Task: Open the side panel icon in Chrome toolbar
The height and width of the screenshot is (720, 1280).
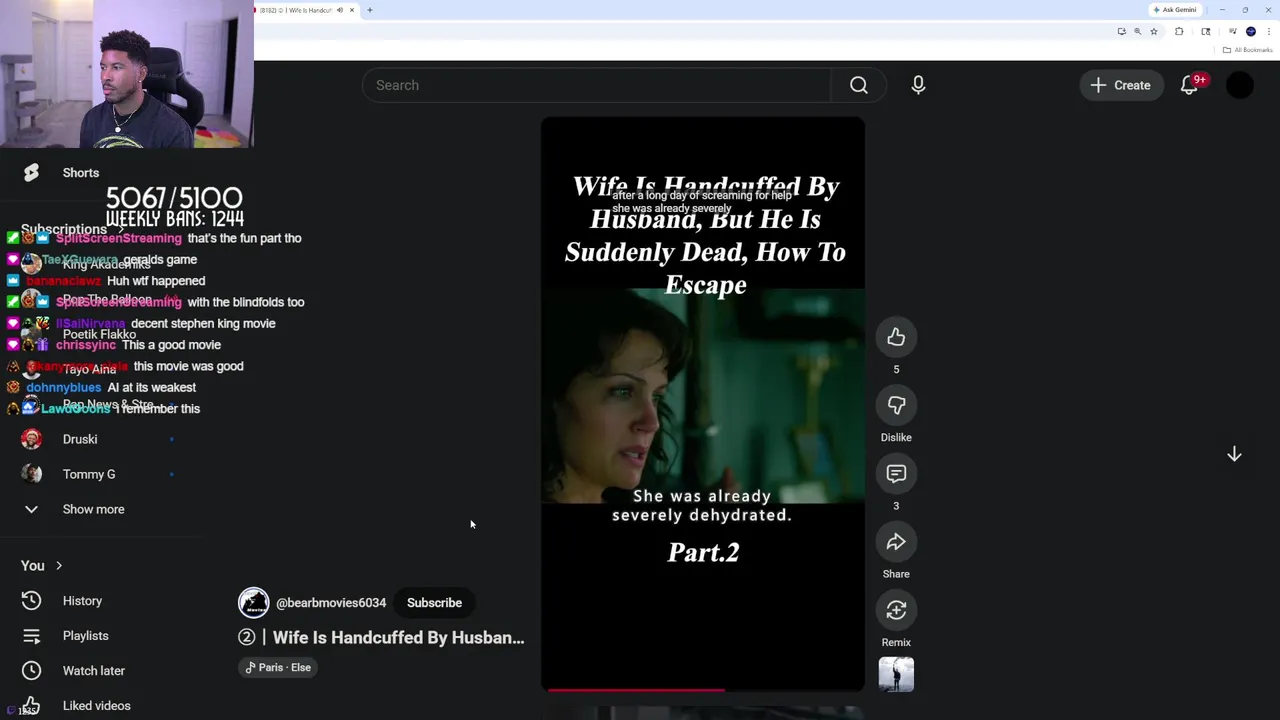Action: [x=1206, y=32]
